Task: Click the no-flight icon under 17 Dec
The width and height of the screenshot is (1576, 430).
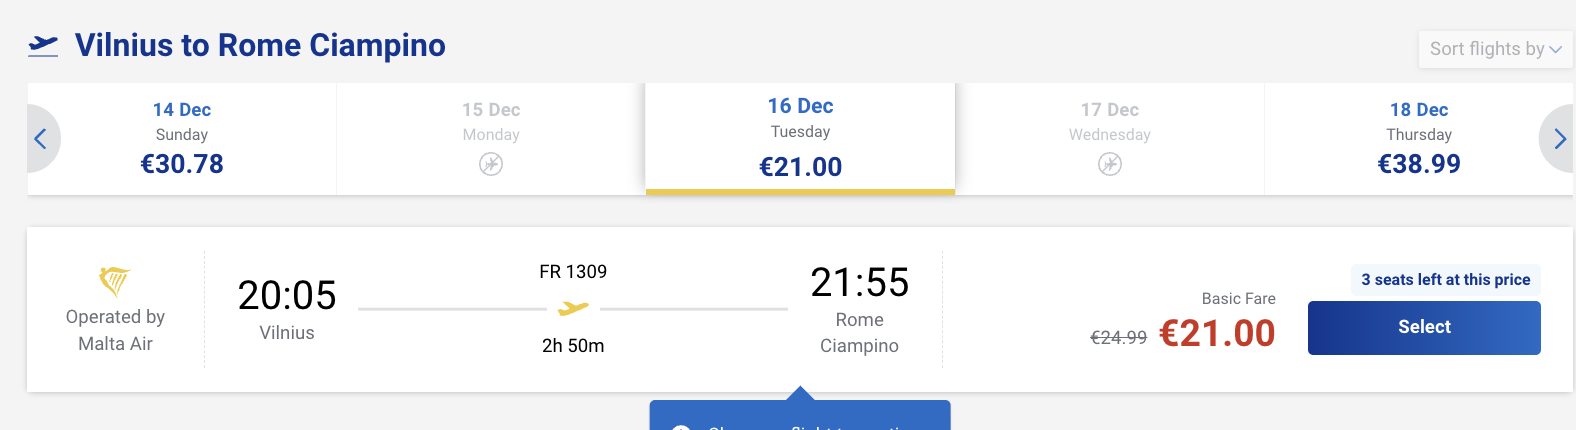Action: (1110, 164)
